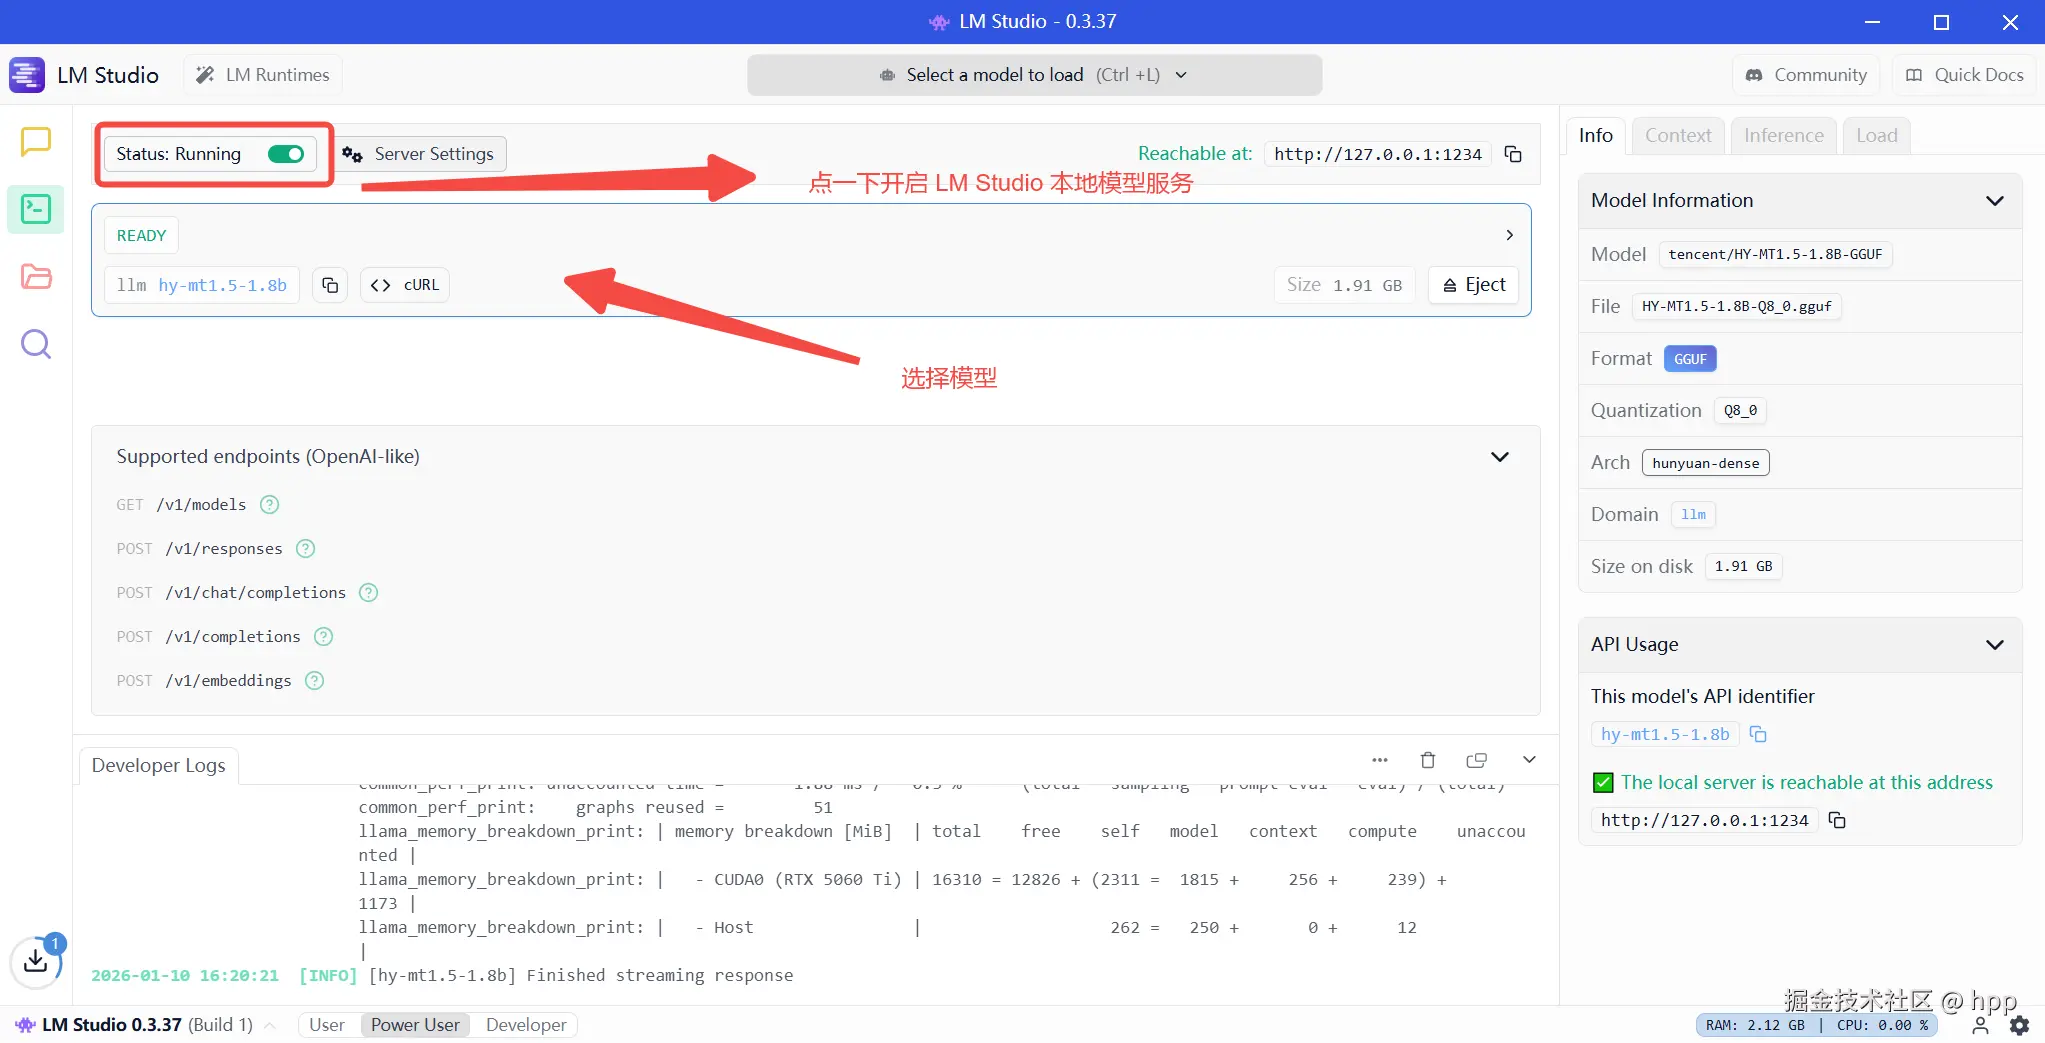Screen dimensions: 2045x1043
Task: Open the Chat sidebar icon
Action: point(36,142)
